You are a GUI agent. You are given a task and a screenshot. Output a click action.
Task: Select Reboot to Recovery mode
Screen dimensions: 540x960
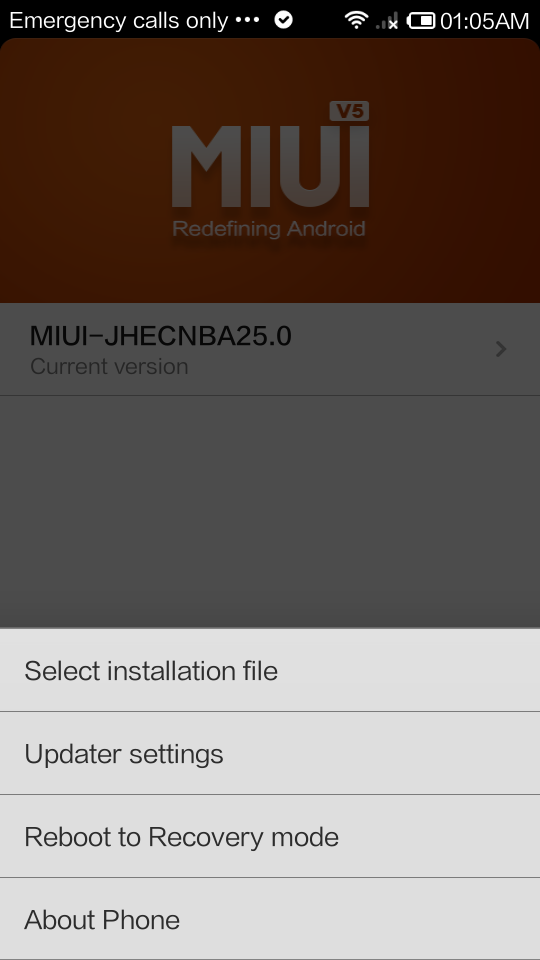[x=270, y=836]
